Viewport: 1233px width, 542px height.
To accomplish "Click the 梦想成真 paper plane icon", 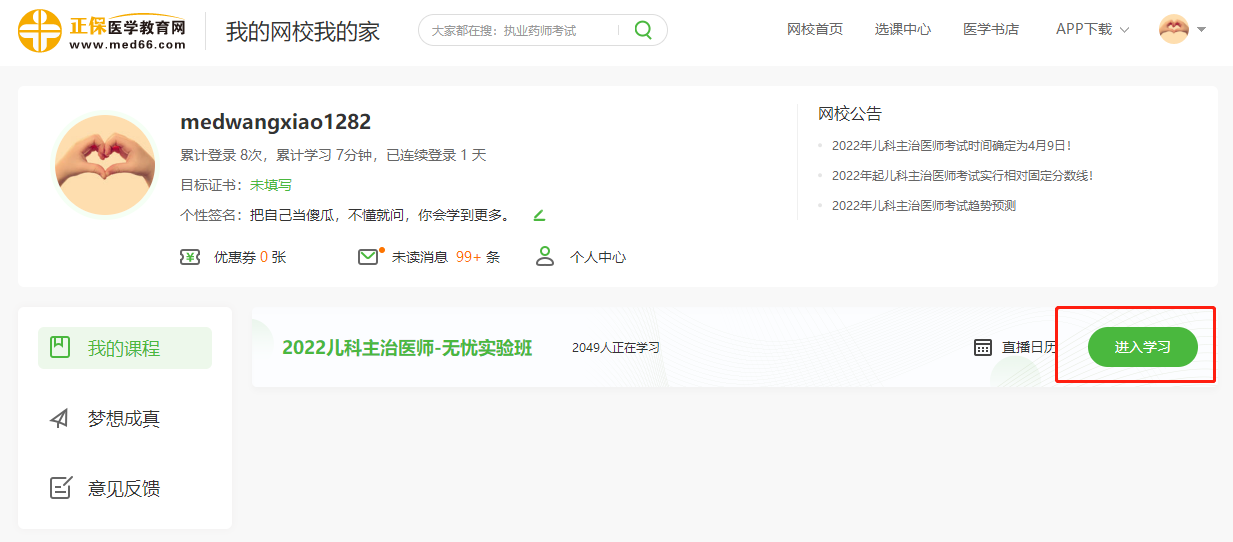I will 60,419.
